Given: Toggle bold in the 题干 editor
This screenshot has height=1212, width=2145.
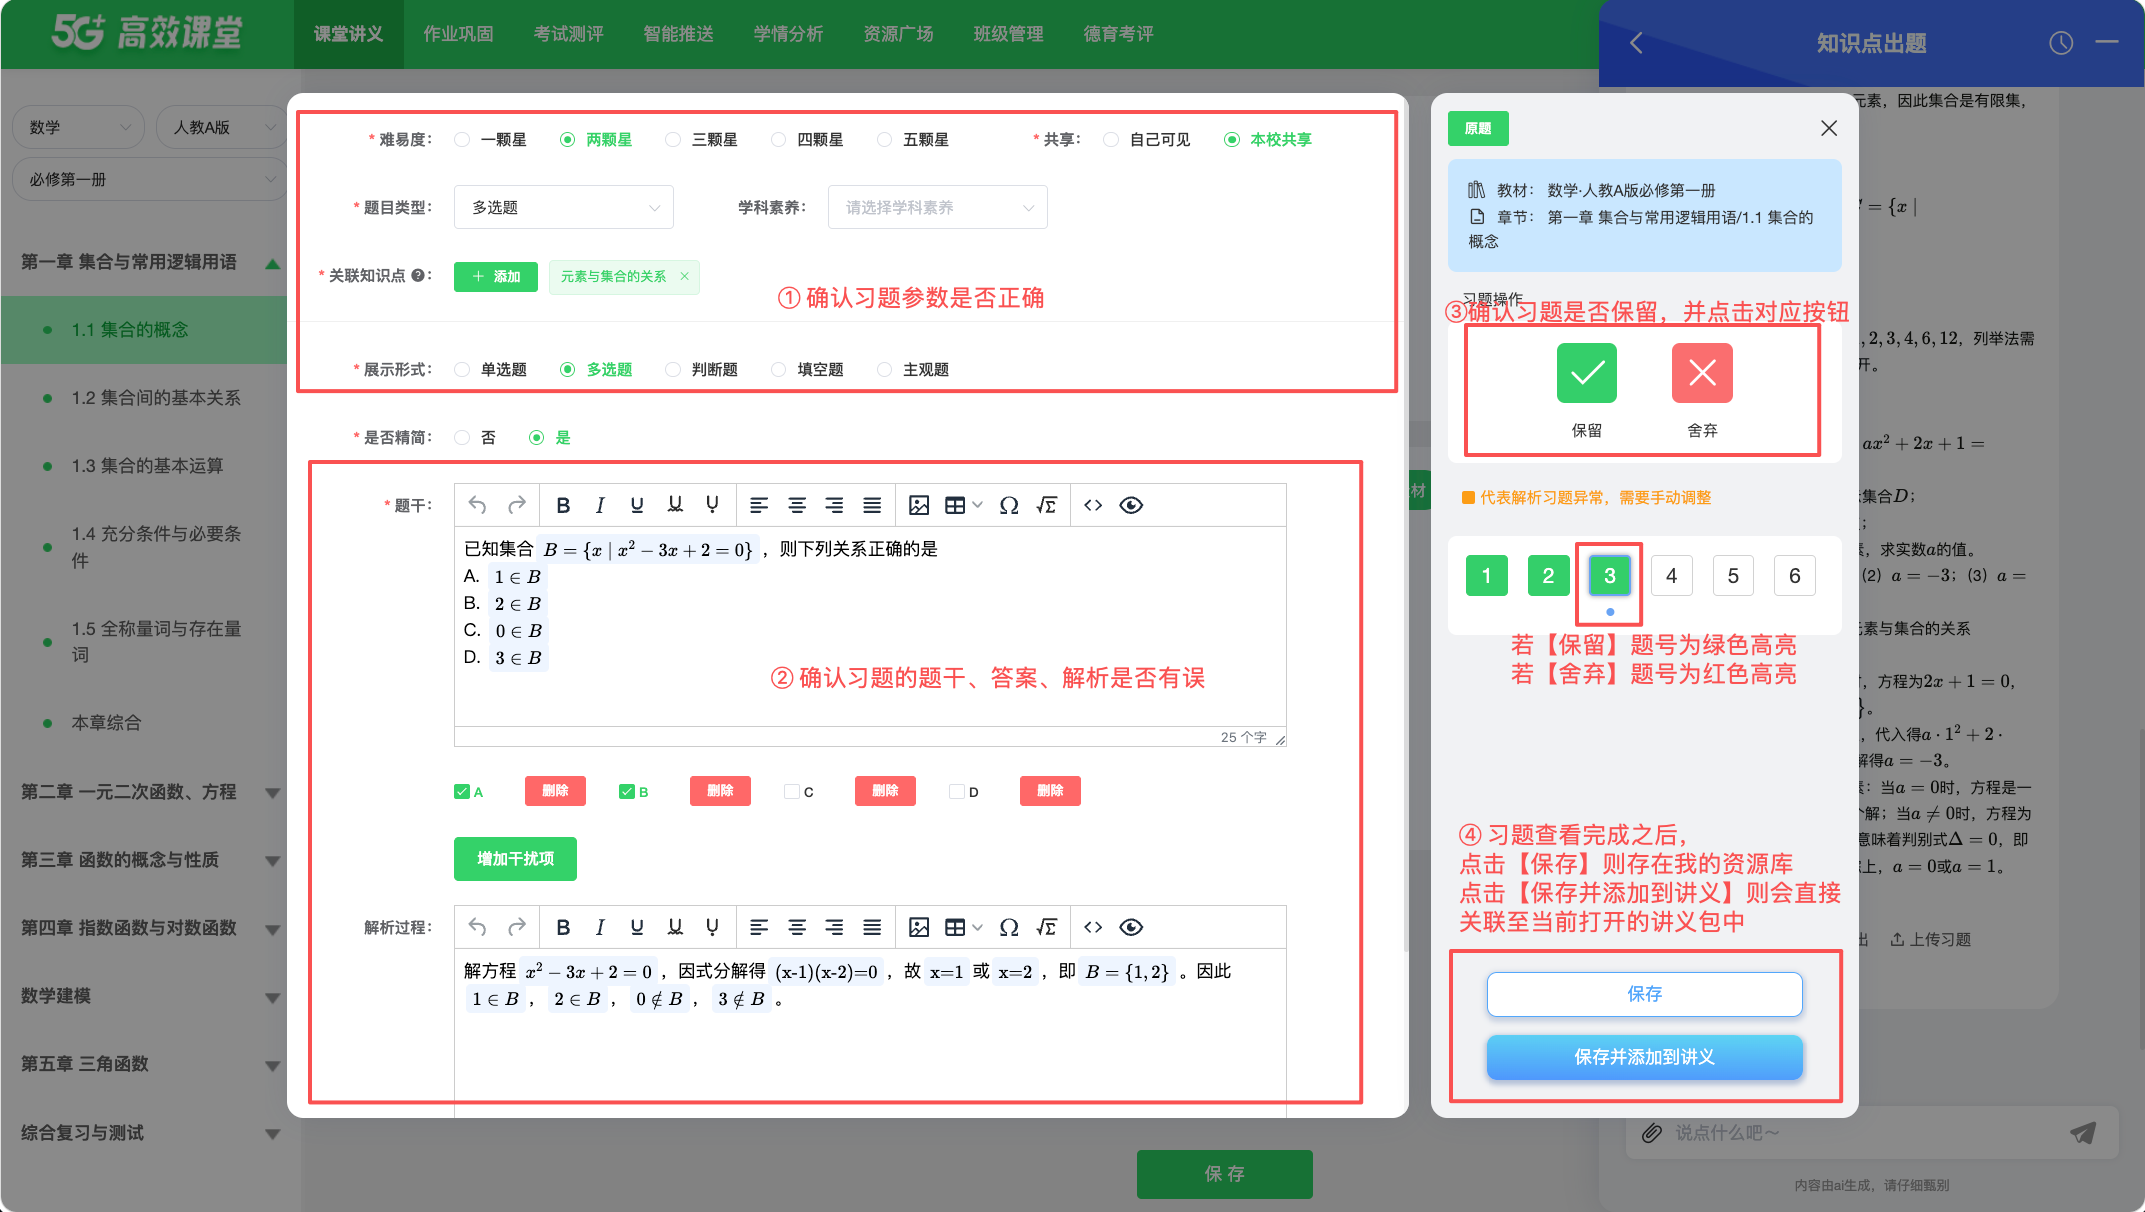Looking at the screenshot, I should [563, 505].
